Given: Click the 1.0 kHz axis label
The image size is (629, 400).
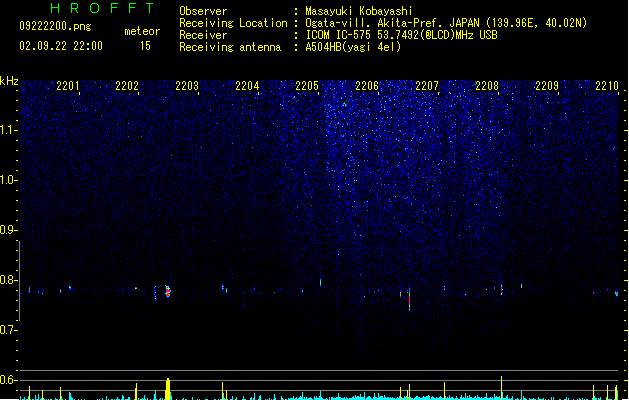Looking at the screenshot, I should point(8,180).
